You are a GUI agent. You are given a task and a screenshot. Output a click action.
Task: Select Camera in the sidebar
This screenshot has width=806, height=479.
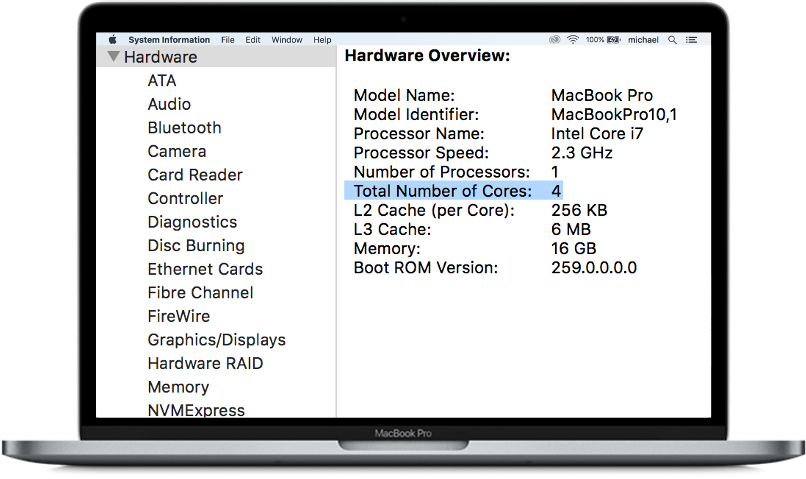pos(177,152)
